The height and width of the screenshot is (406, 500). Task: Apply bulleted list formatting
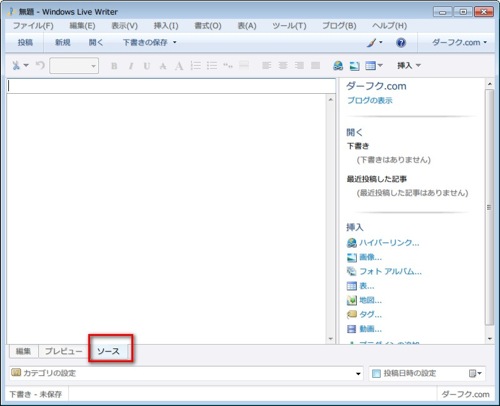(x=212, y=65)
